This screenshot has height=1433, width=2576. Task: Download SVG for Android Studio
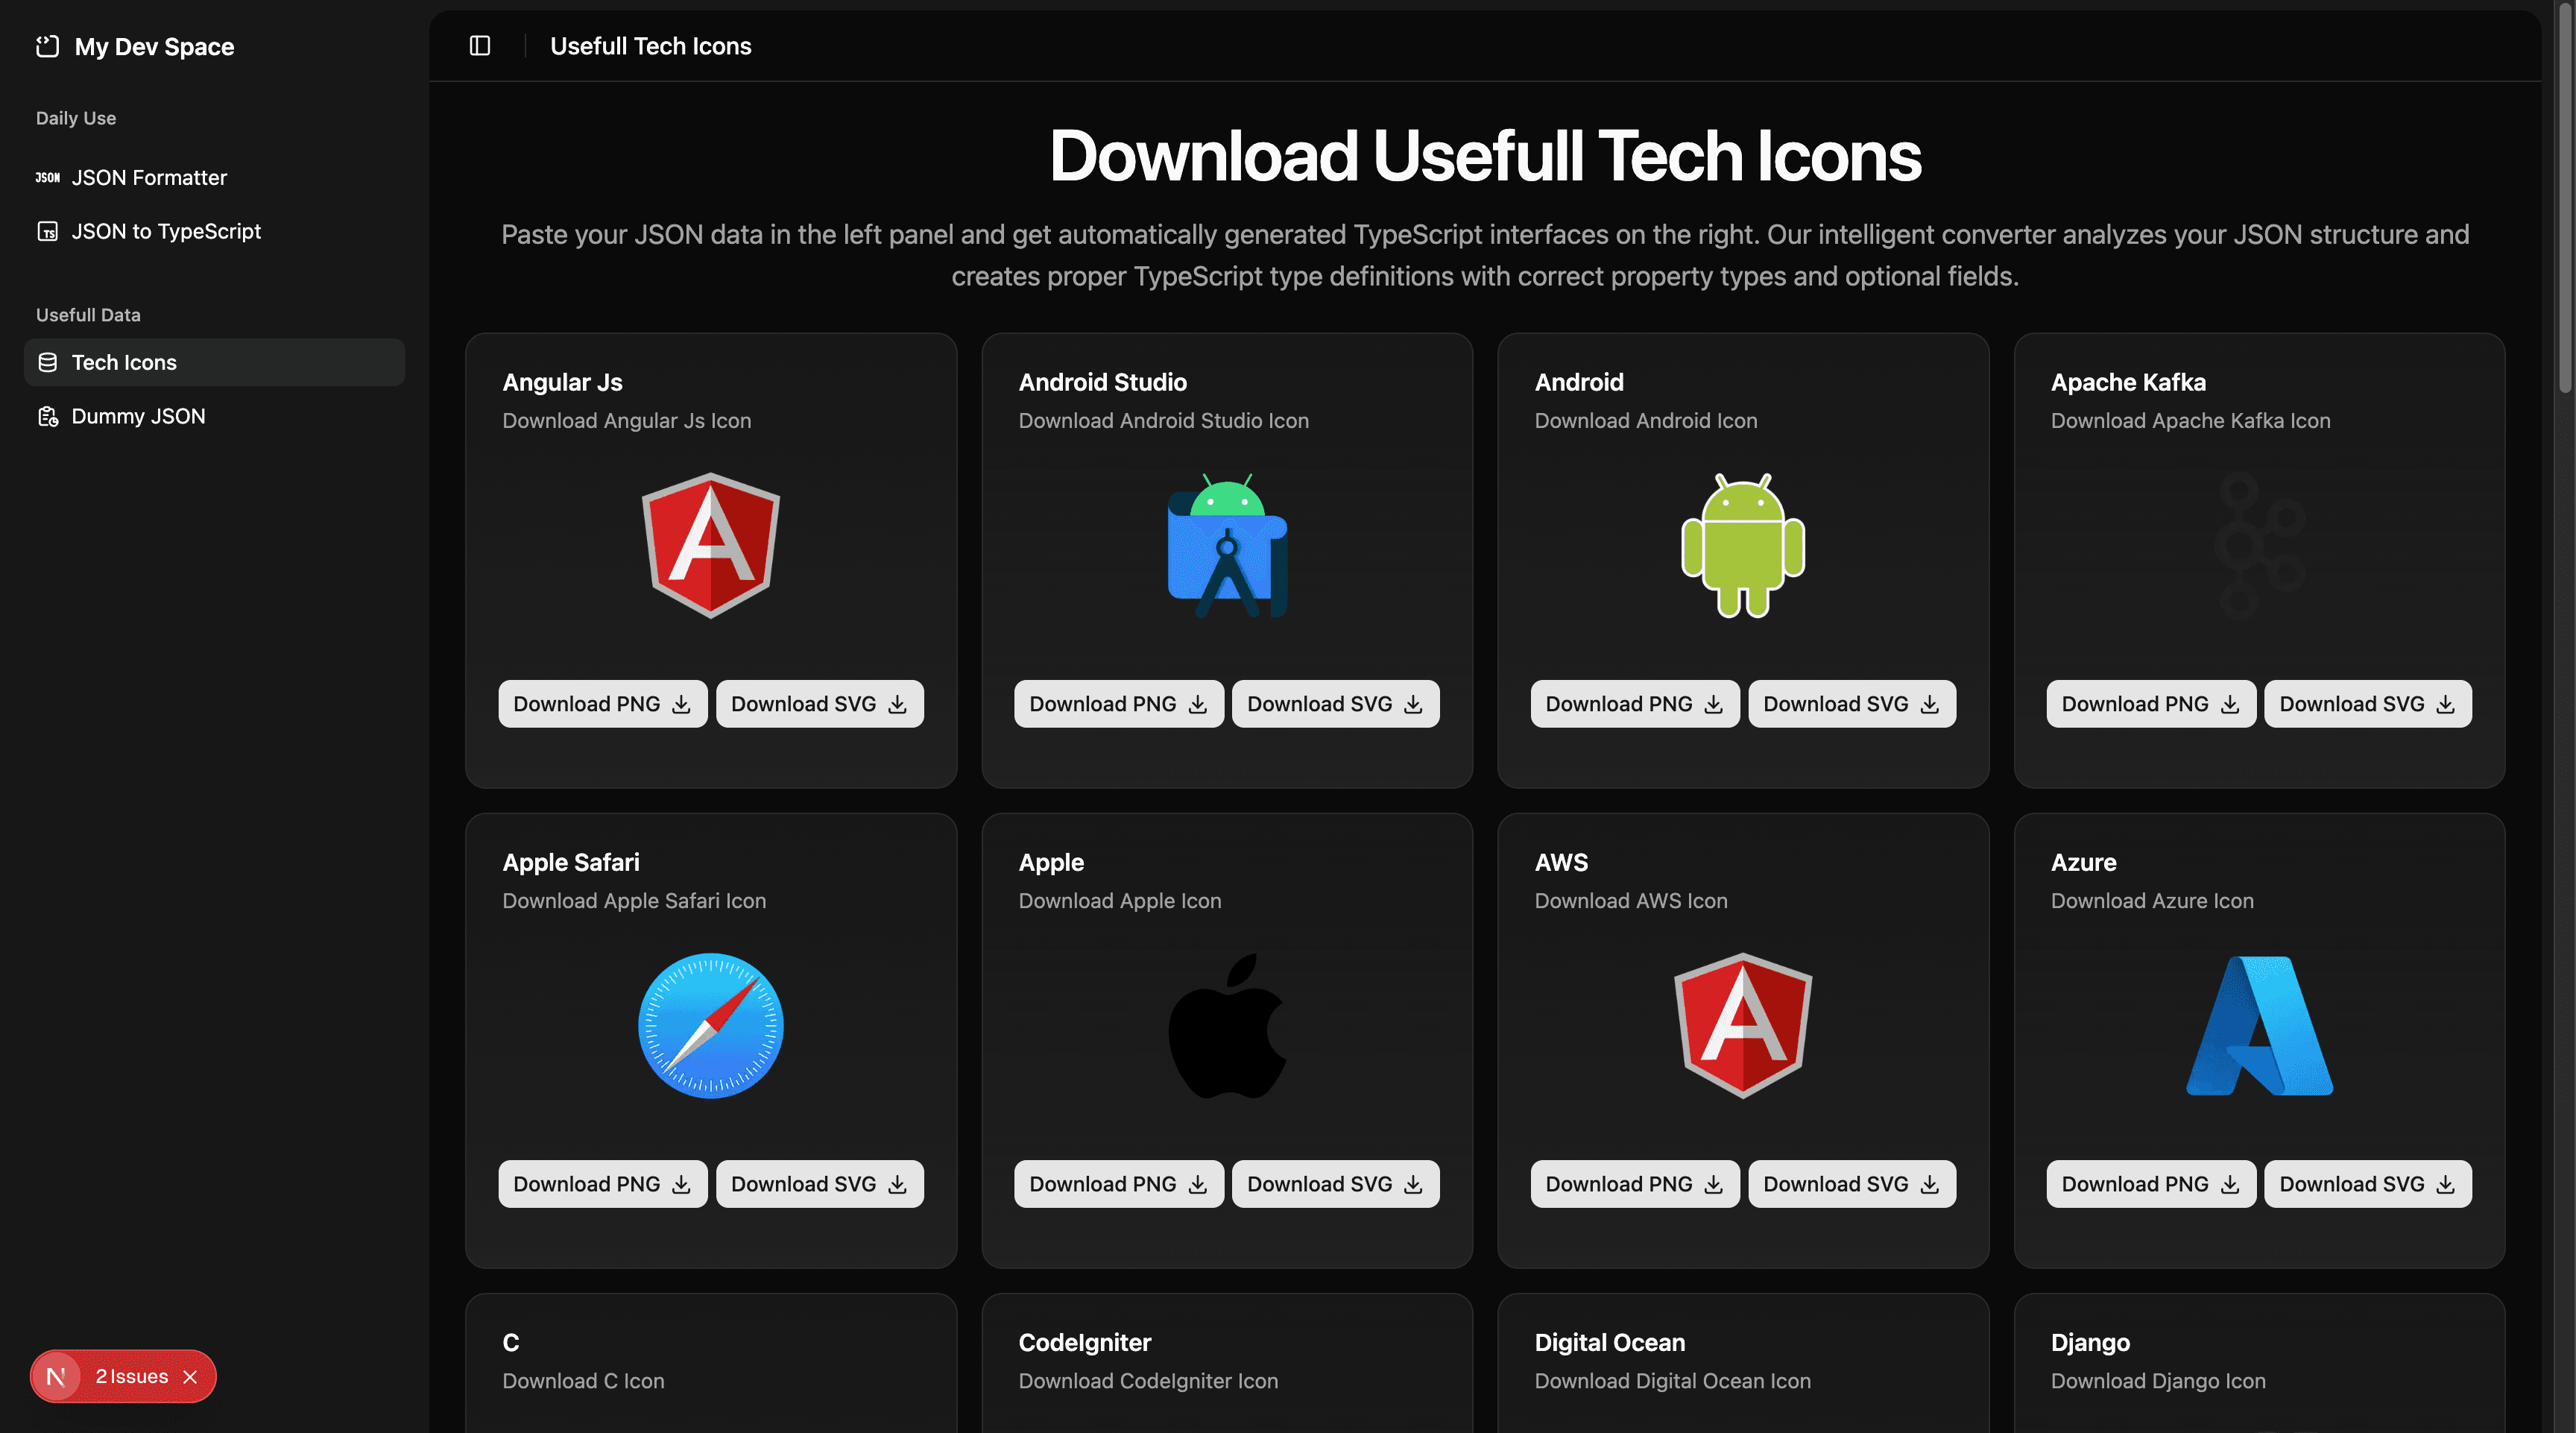(x=1335, y=703)
